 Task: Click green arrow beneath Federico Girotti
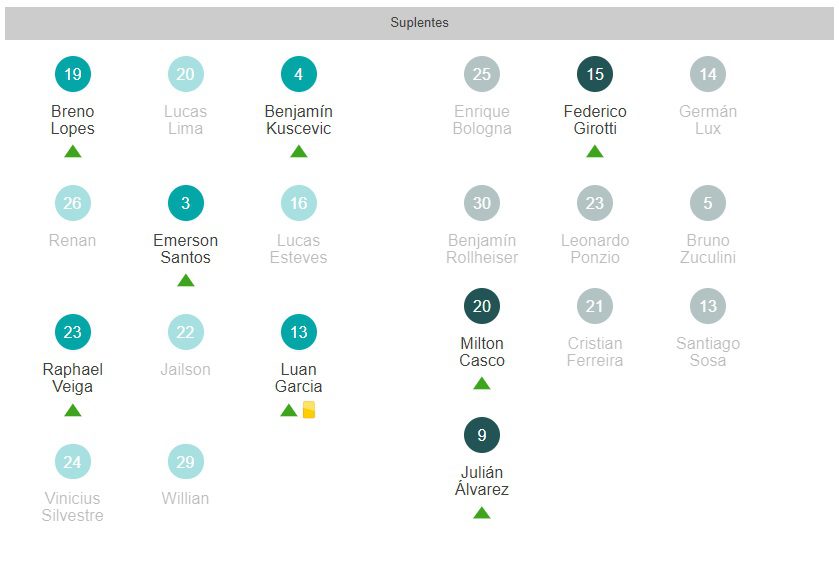click(x=595, y=152)
